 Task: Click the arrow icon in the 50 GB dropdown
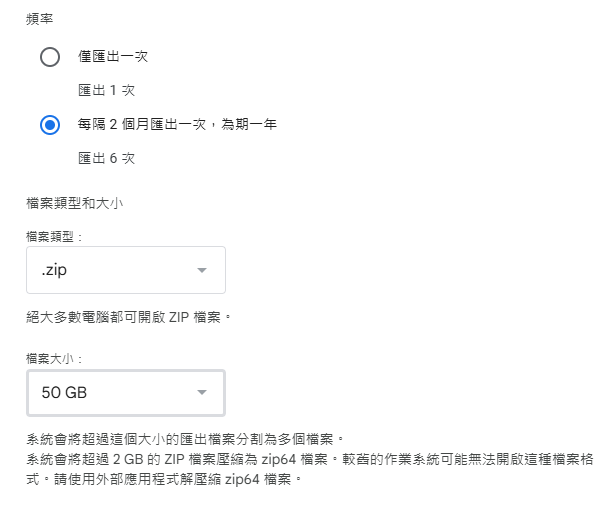(x=202, y=393)
